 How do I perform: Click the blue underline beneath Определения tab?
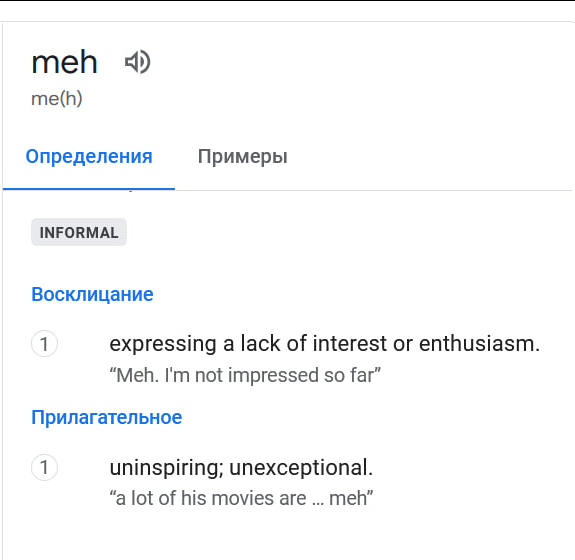pos(89,189)
